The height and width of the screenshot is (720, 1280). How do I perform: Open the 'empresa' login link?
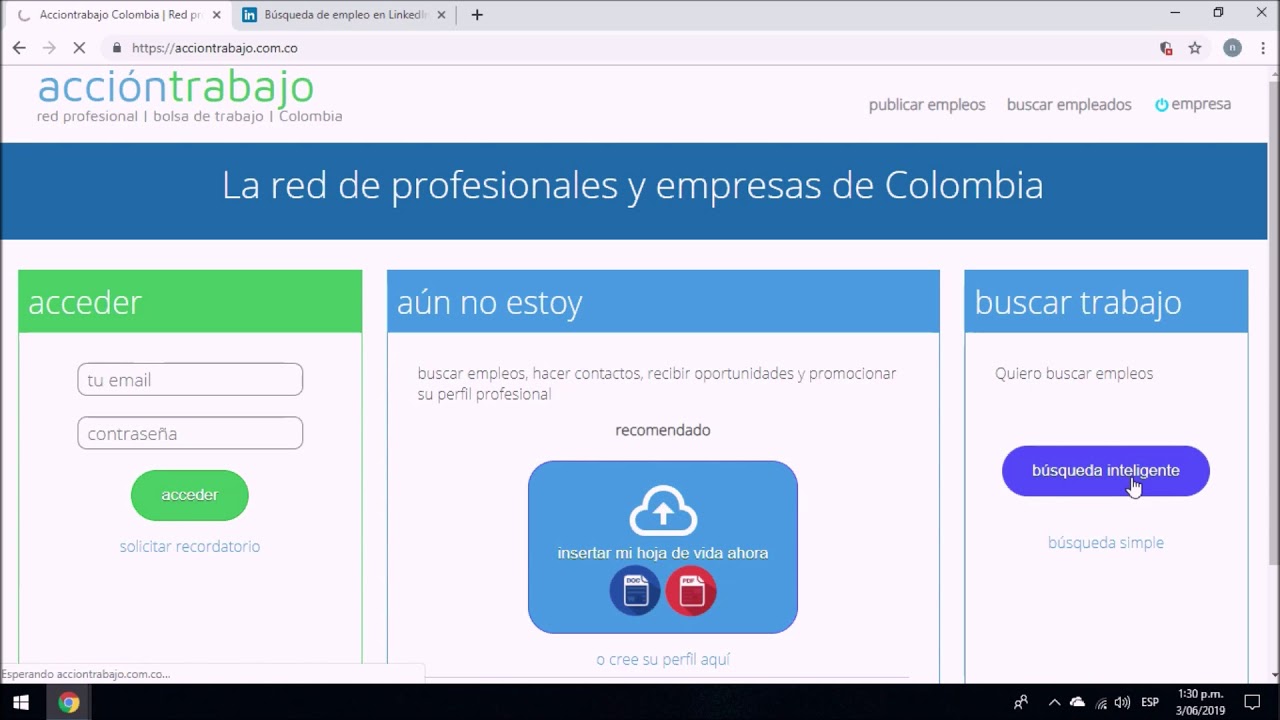(1193, 104)
